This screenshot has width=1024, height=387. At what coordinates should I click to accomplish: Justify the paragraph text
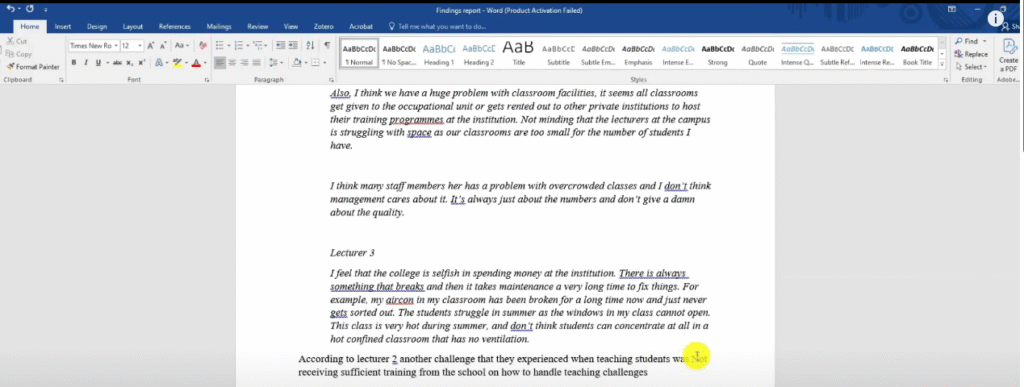click(x=257, y=63)
